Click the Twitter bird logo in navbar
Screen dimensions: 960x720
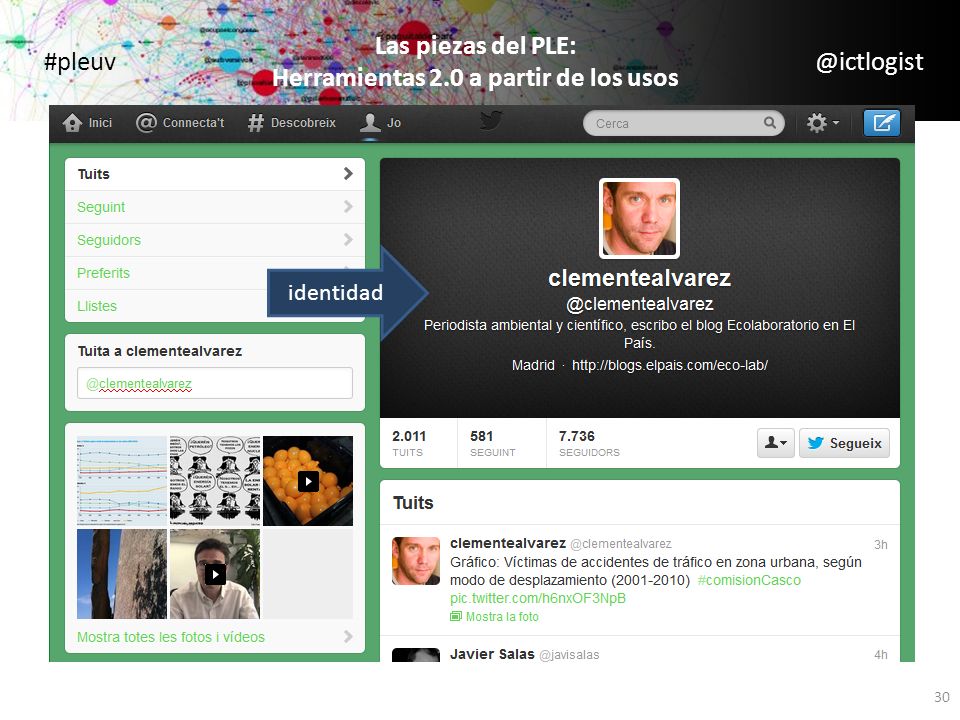point(490,120)
